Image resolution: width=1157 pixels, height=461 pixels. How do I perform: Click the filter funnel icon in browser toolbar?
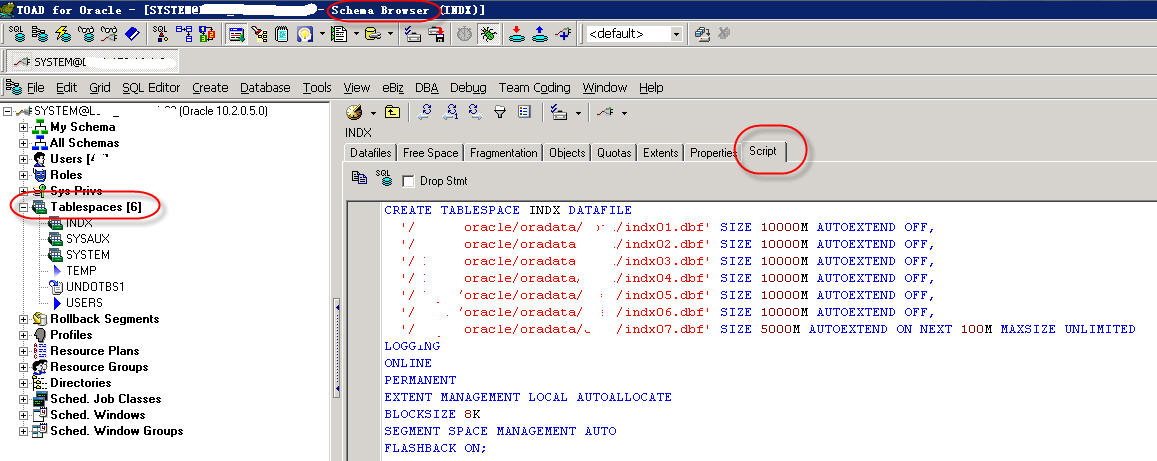500,113
